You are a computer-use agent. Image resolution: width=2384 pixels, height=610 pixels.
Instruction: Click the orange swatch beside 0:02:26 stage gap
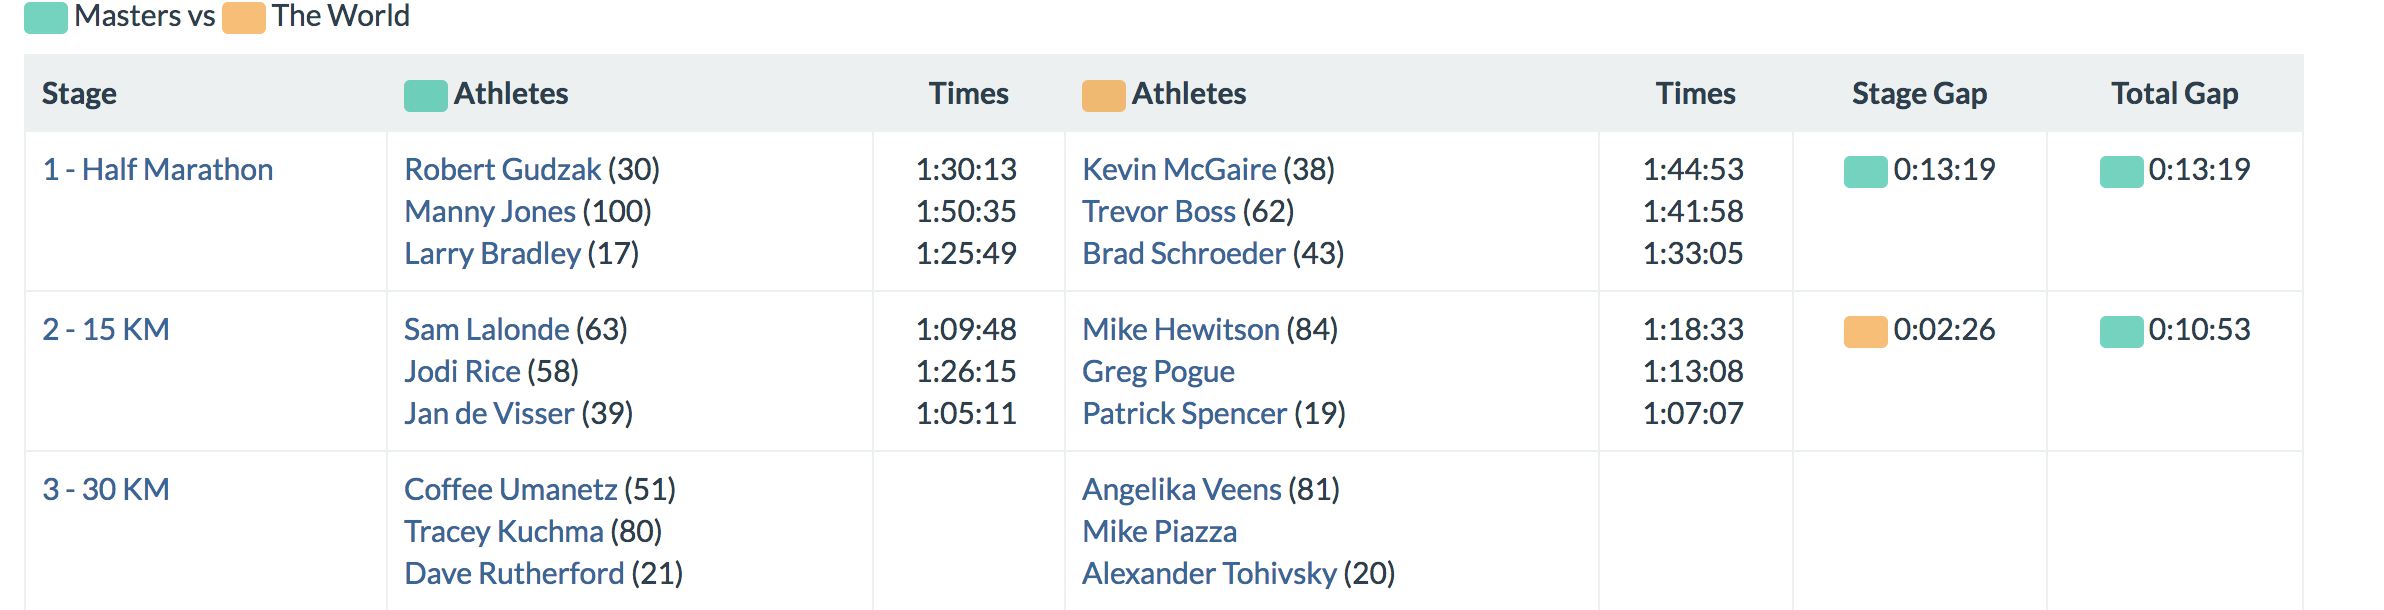1865,331
